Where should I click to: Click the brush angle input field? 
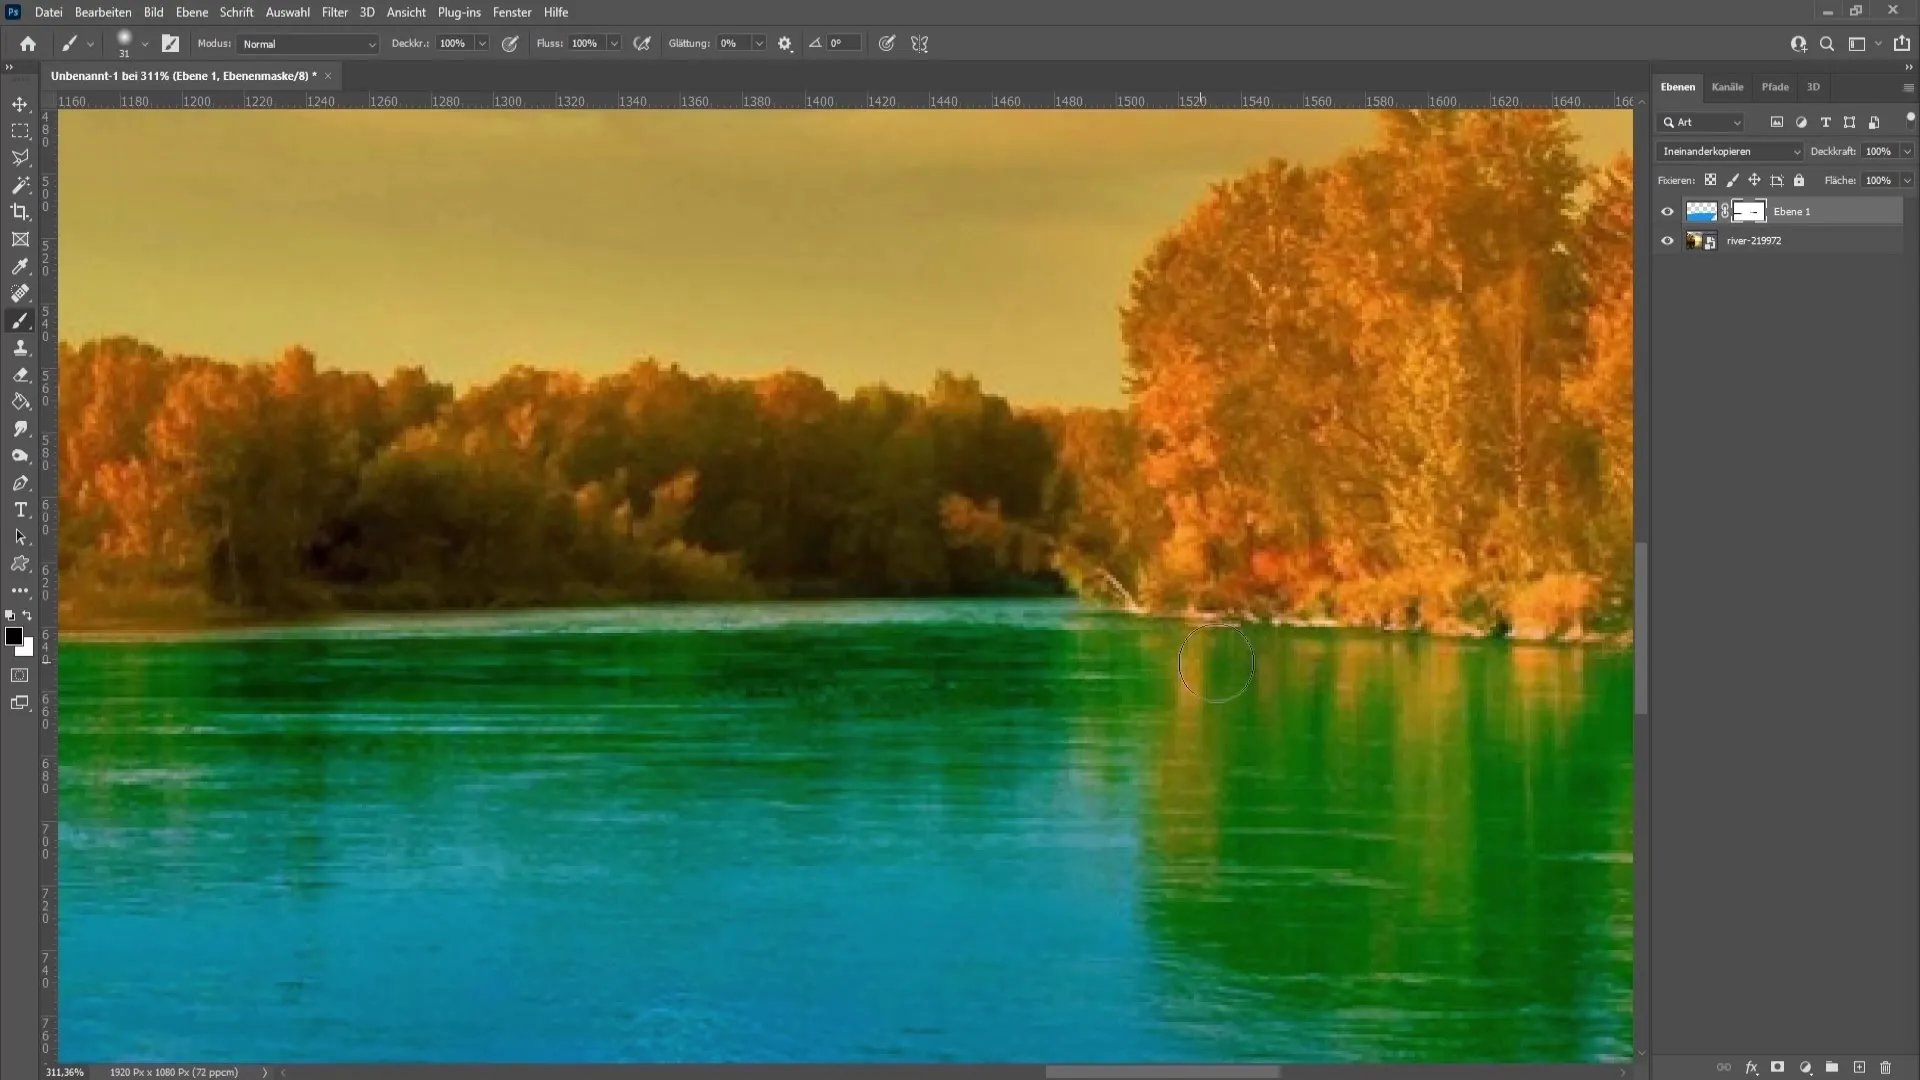[843, 43]
